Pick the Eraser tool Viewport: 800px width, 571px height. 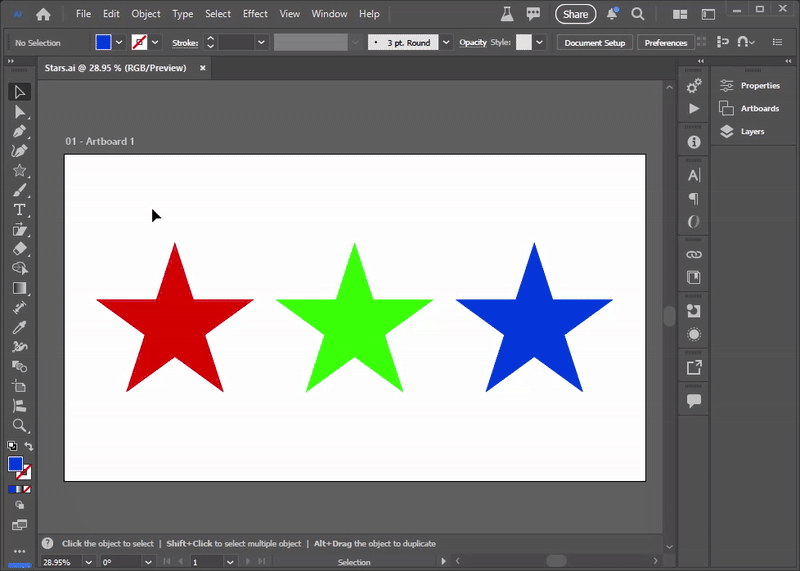click(x=19, y=249)
